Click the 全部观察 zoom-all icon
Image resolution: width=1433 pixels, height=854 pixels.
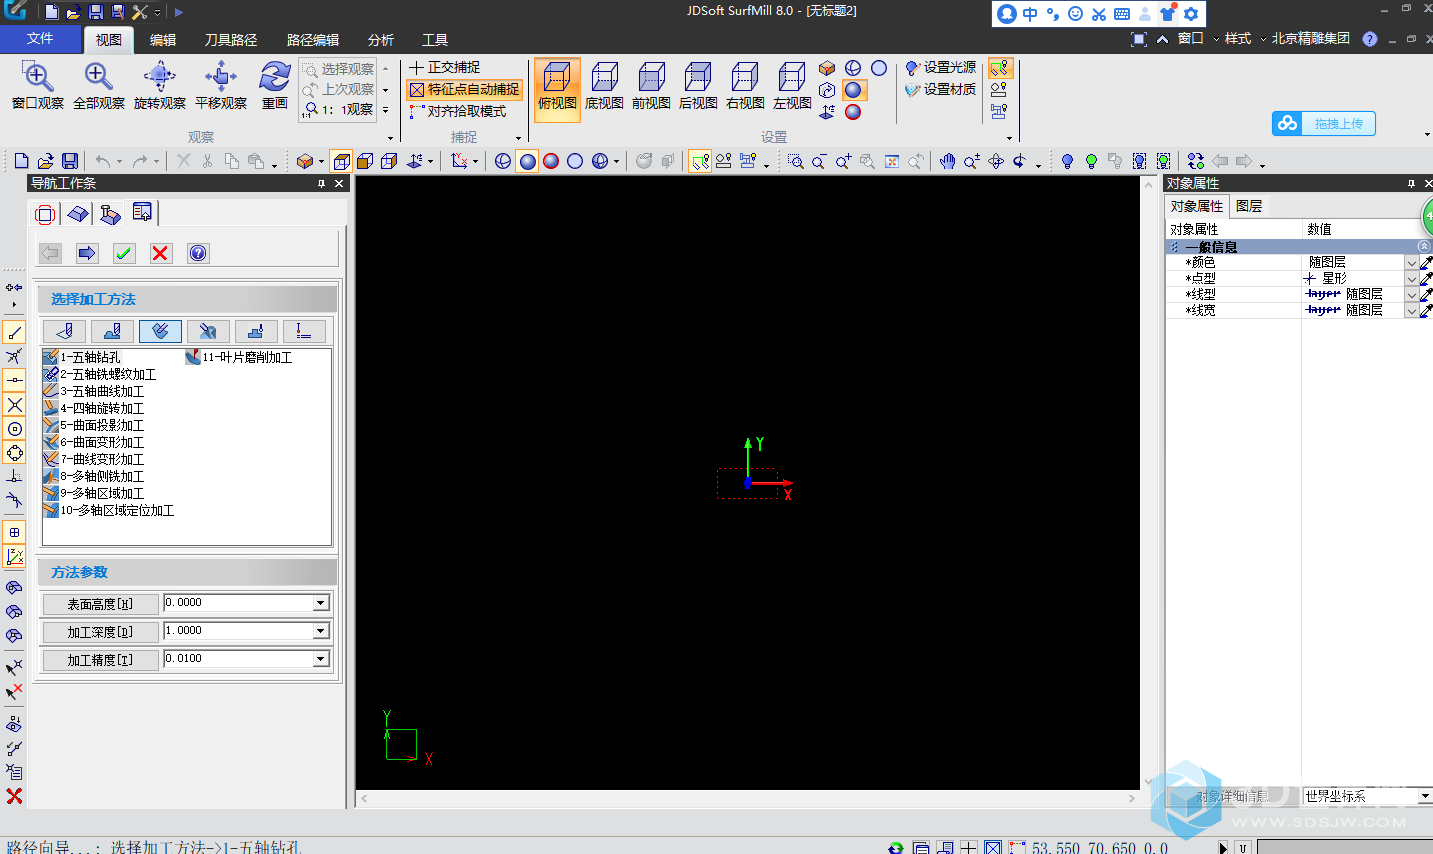98,77
